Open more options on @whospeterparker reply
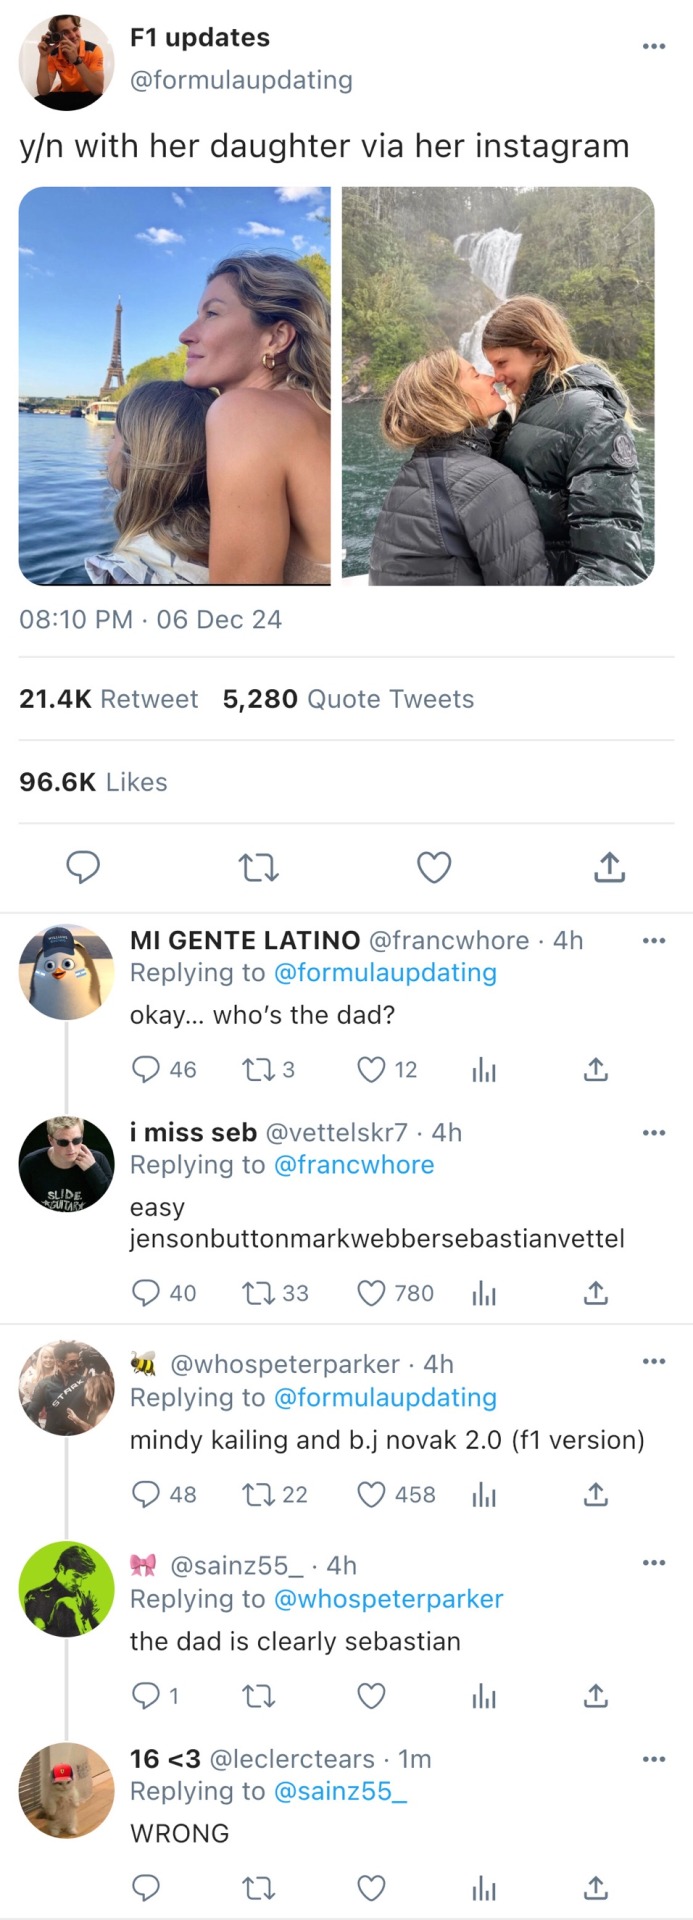The height and width of the screenshot is (1920, 693). click(x=654, y=1361)
